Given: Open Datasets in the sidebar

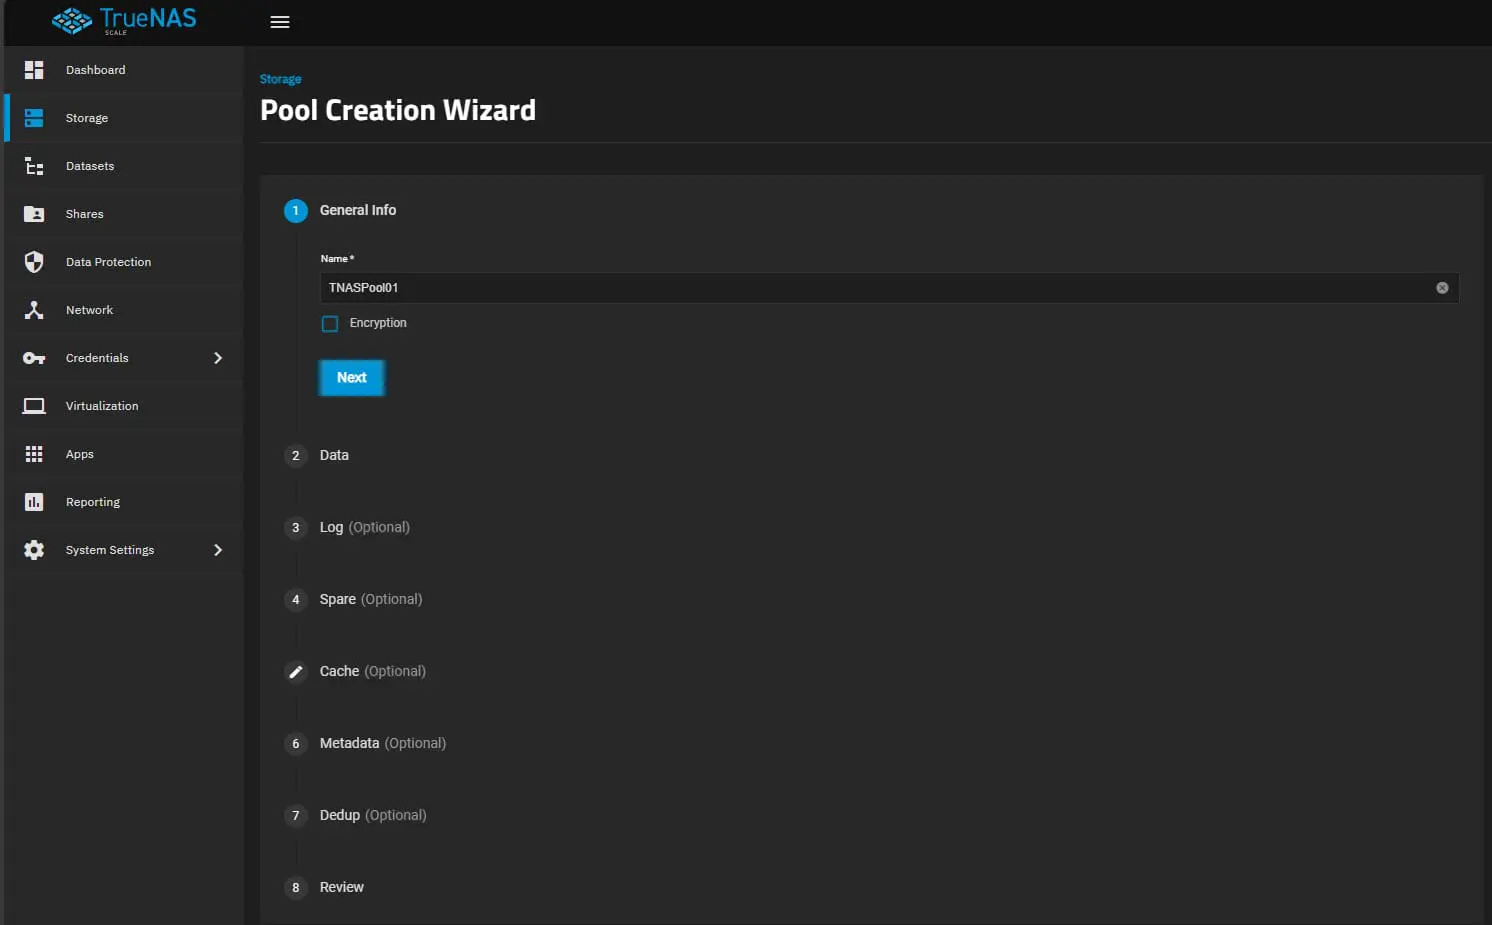Looking at the screenshot, I should pyautogui.click(x=124, y=166).
